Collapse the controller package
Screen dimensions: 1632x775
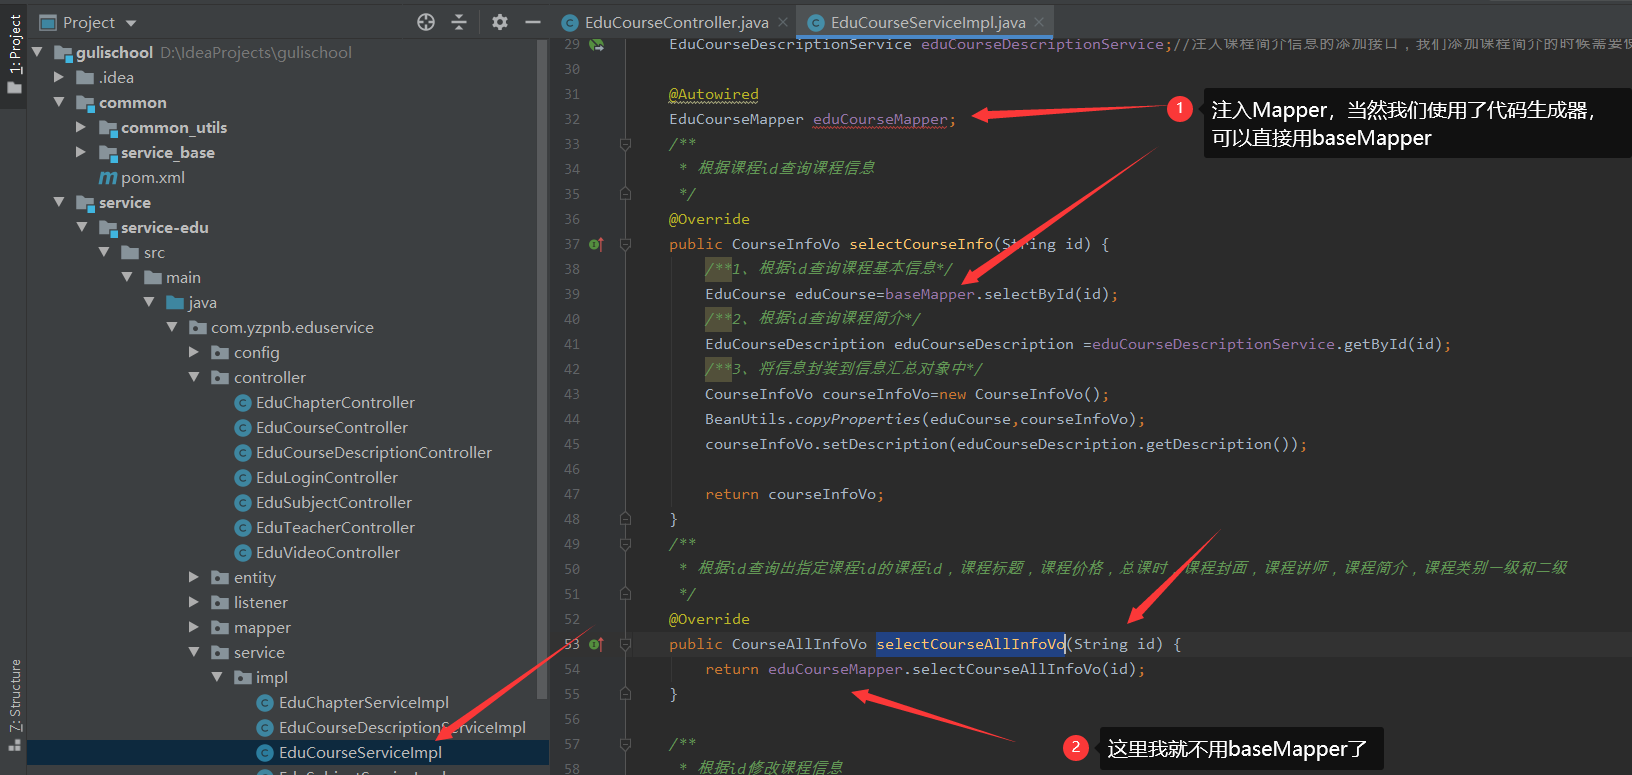click(x=194, y=377)
